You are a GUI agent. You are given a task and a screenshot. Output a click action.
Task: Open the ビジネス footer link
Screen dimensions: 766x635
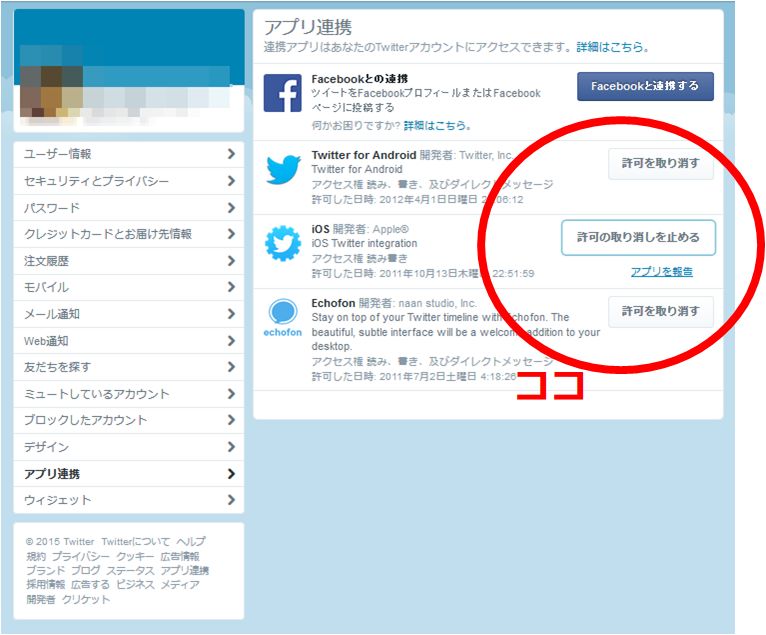[135, 585]
